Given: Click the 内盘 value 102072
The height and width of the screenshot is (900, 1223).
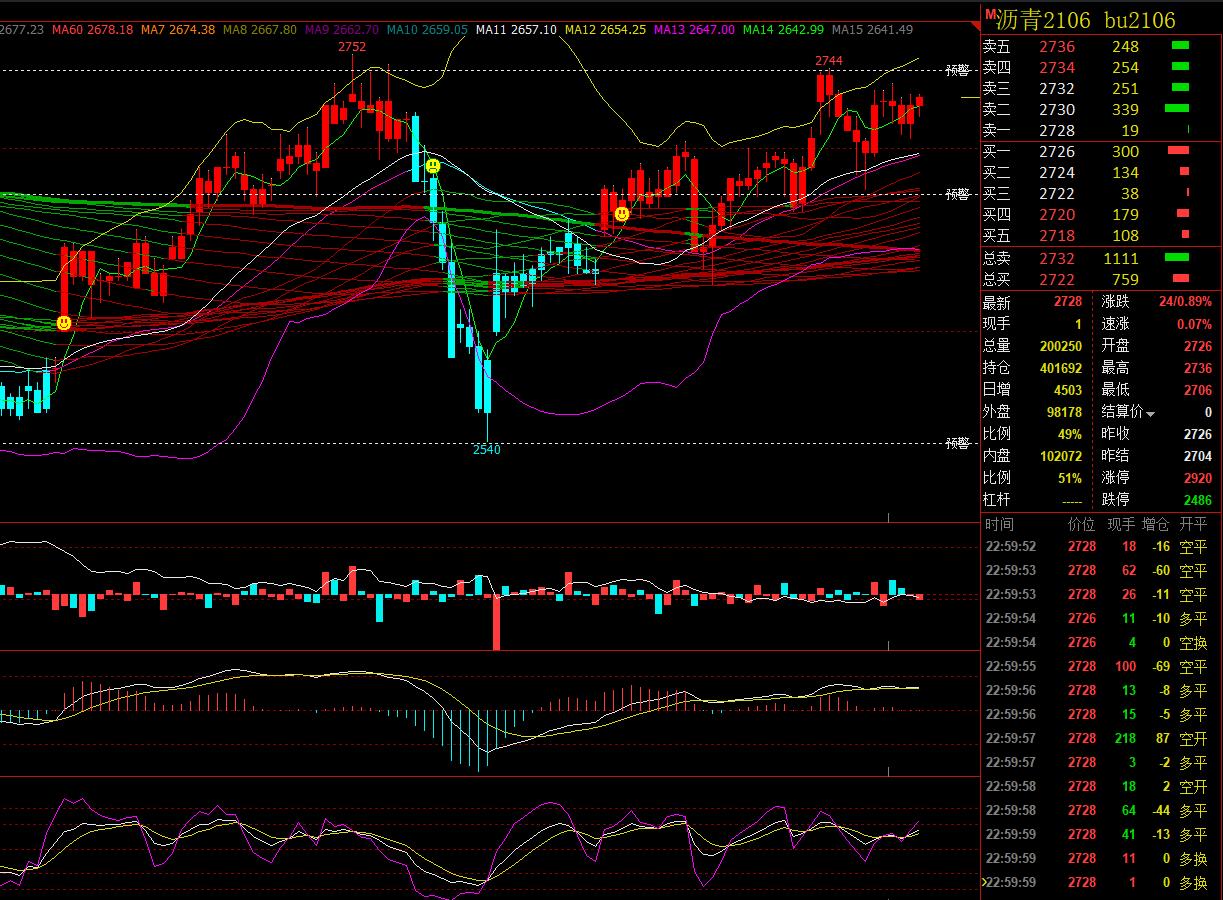Looking at the screenshot, I should click(1060, 456).
